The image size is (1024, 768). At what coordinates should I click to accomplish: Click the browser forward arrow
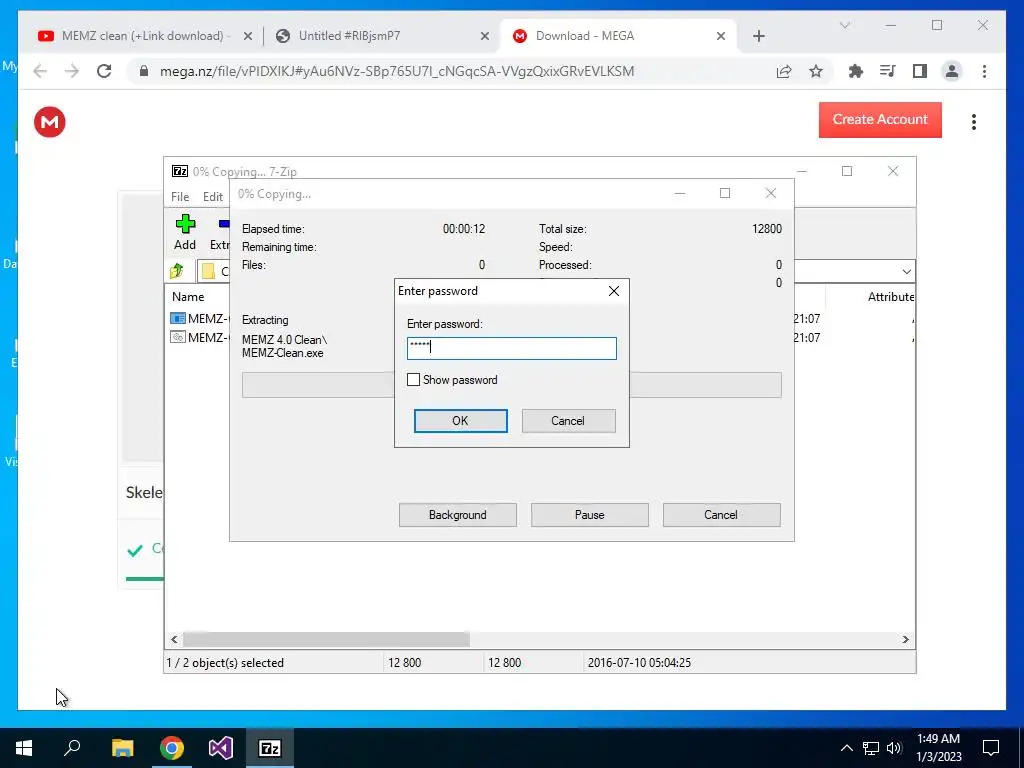click(72, 71)
